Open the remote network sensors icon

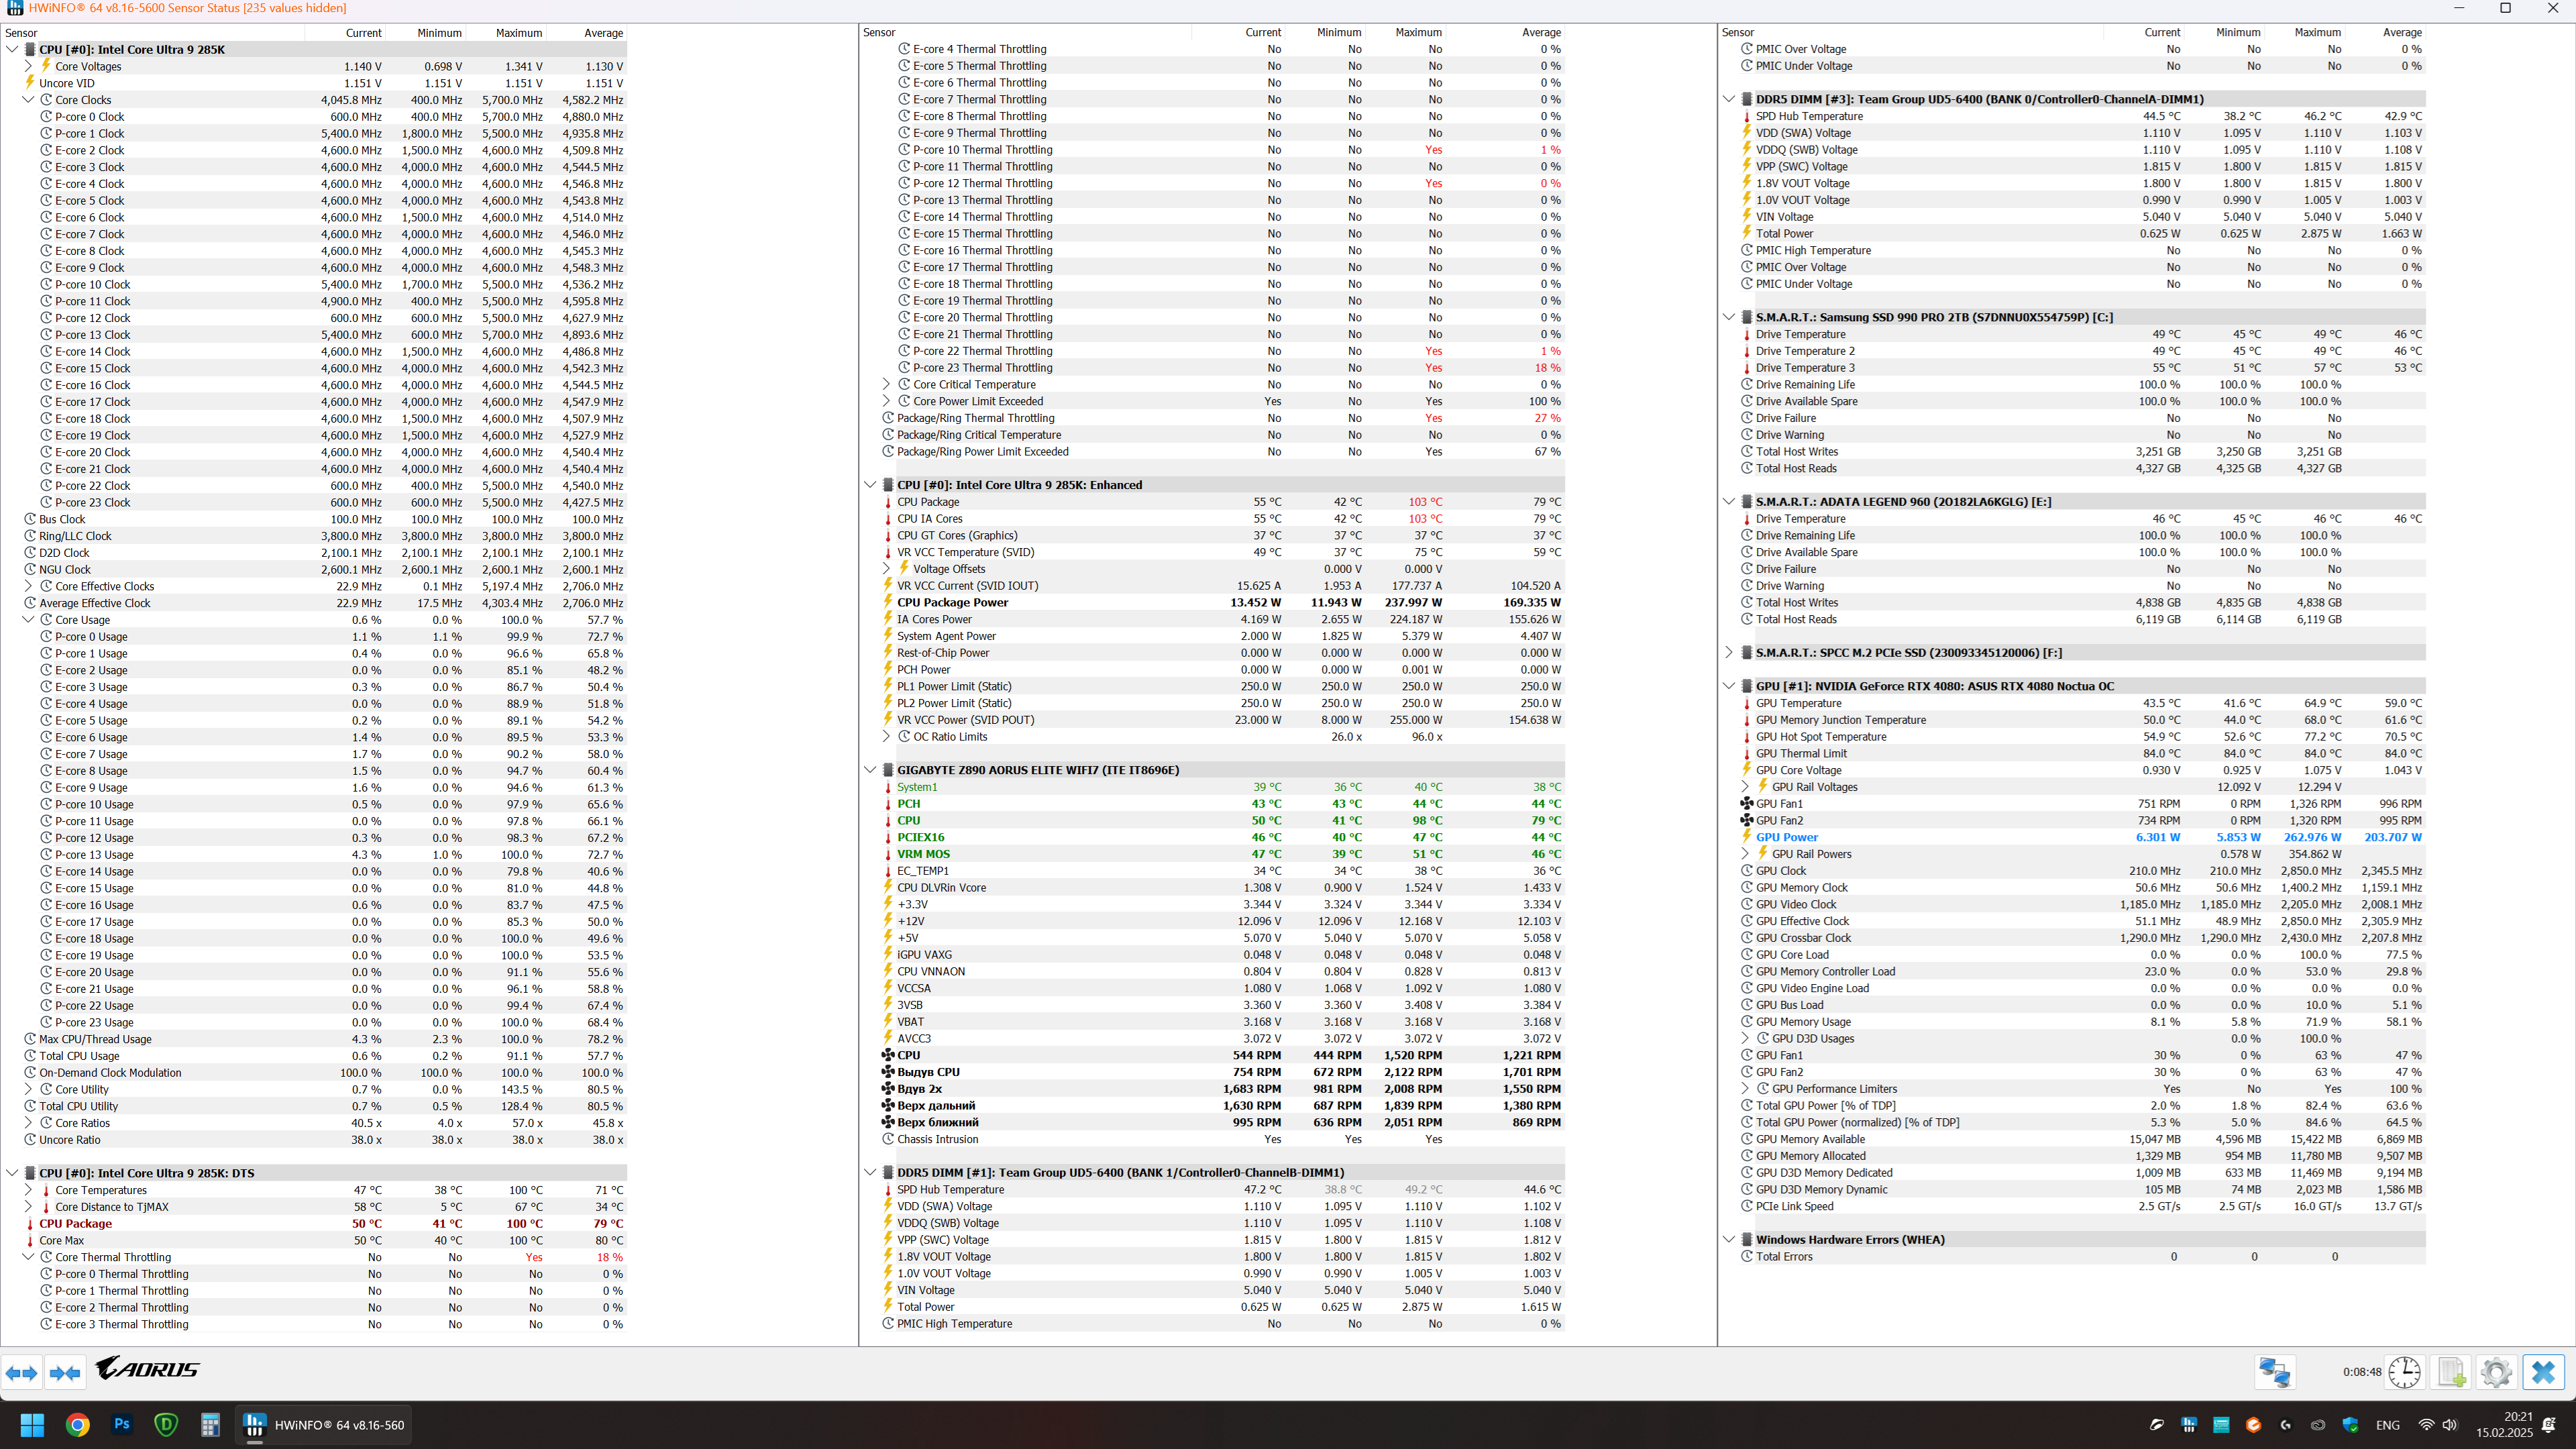click(2274, 1372)
